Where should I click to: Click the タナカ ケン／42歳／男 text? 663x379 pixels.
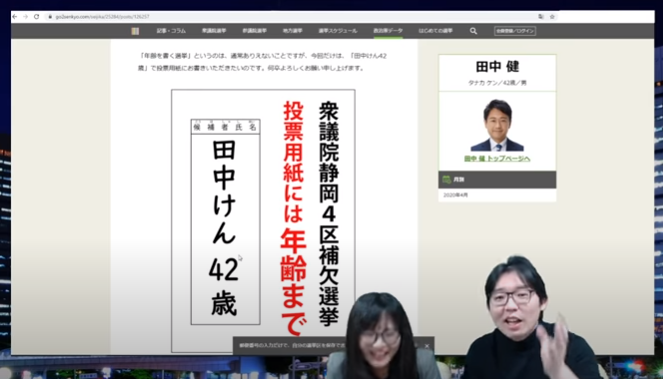point(497,83)
